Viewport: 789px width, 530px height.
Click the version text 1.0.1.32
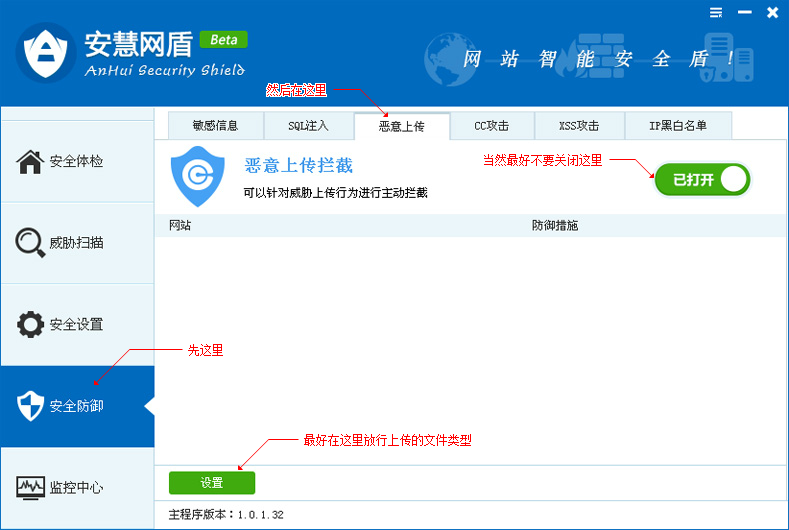260,515
